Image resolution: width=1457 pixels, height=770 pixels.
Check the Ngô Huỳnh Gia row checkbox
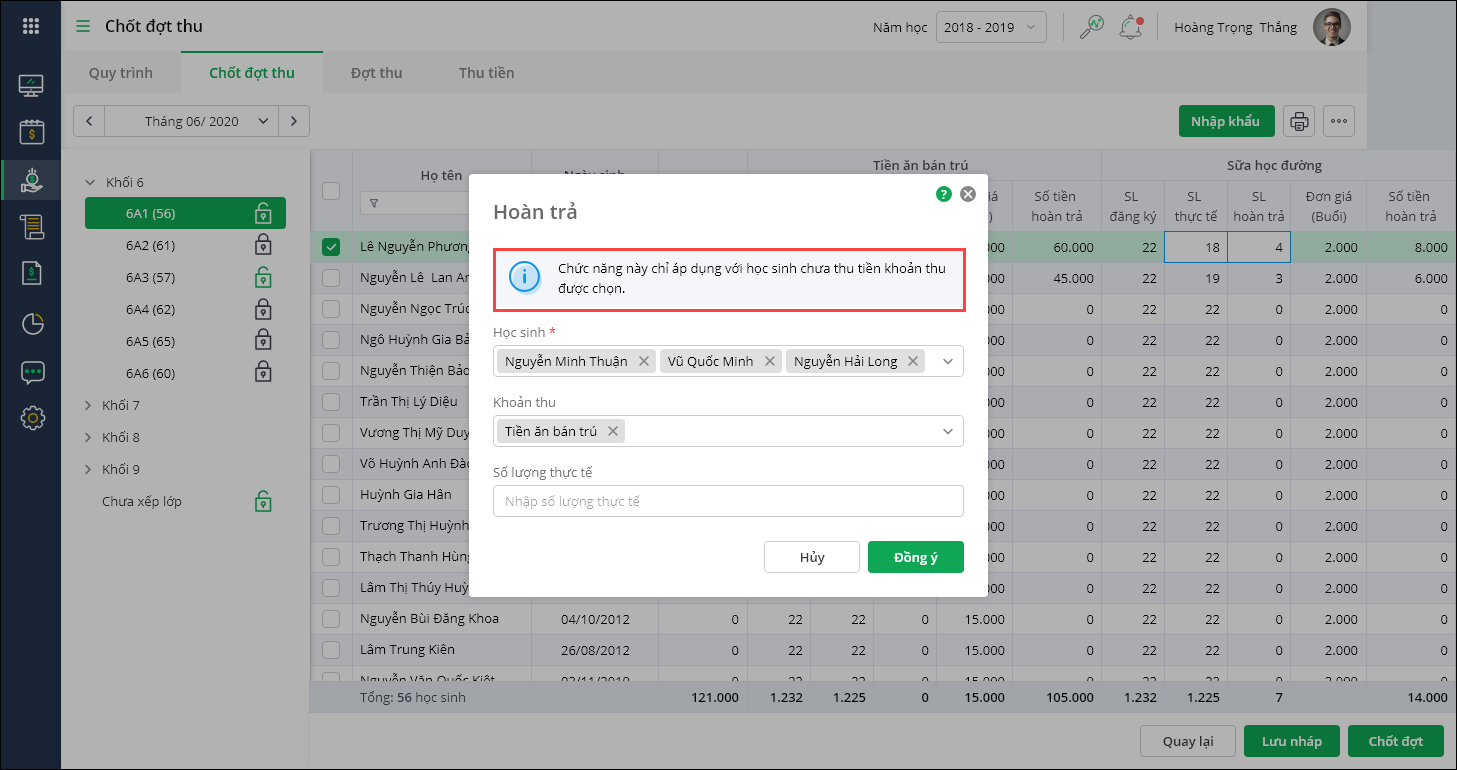tap(331, 340)
